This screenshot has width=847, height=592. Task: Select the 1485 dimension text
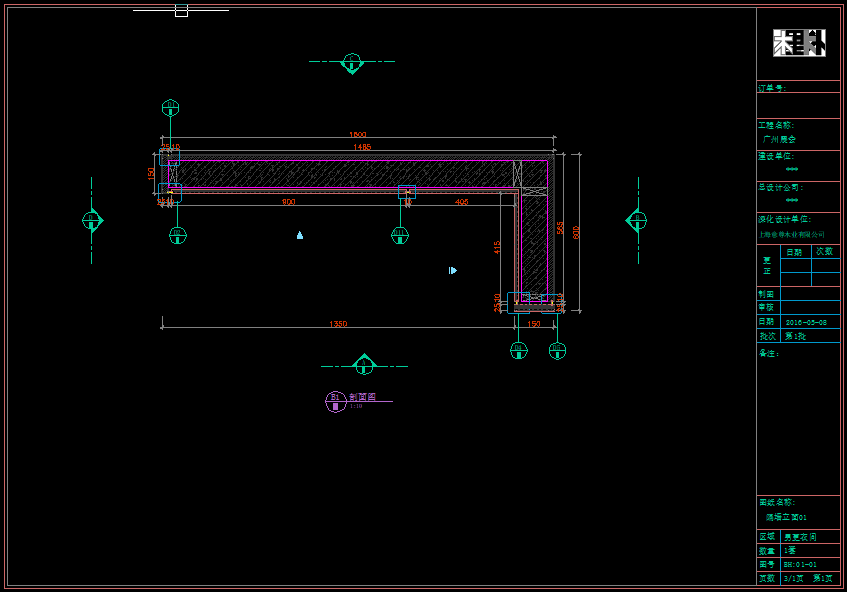tap(362, 147)
